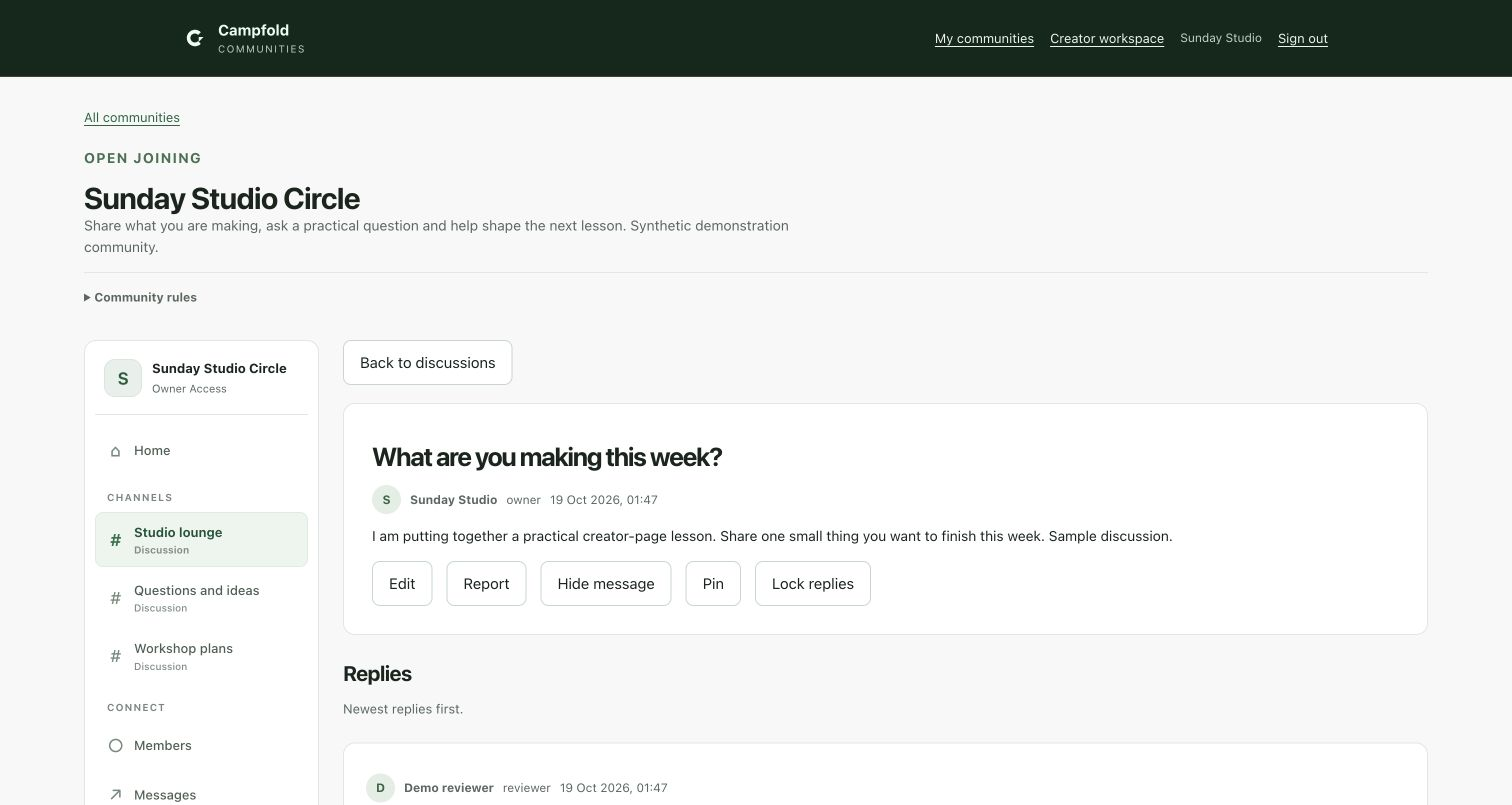The height and width of the screenshot is (805, 1512).
Task: Select Home in the sidebar
Action: coord(201,451)
